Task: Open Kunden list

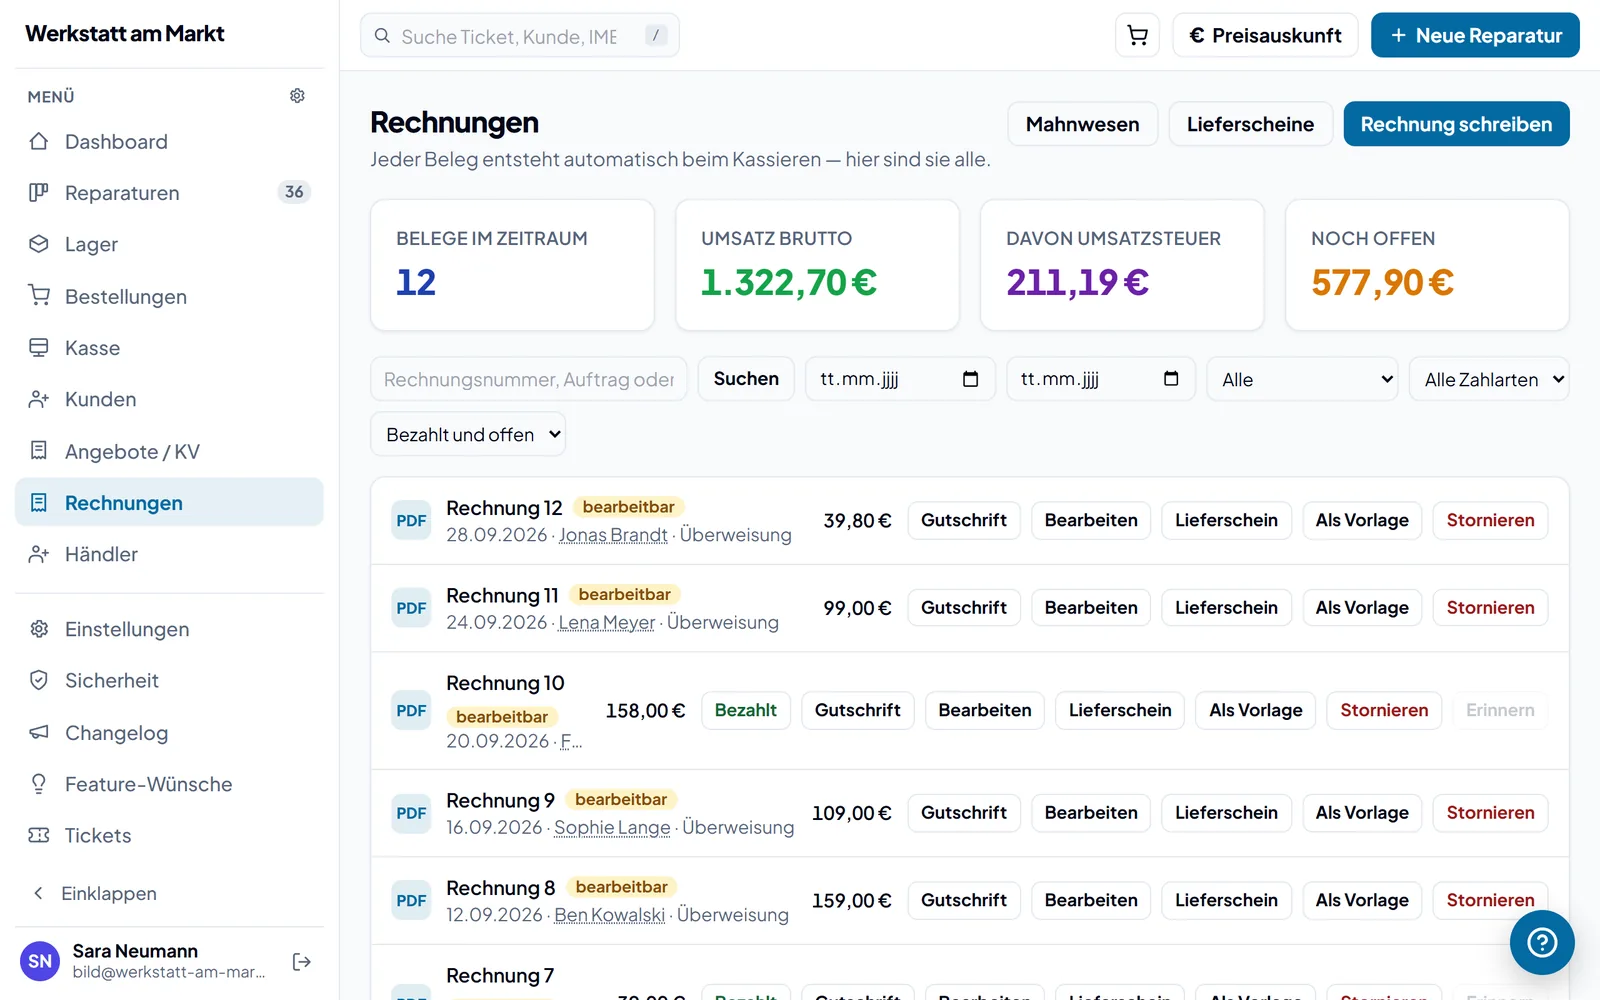Action: [169, 400]
